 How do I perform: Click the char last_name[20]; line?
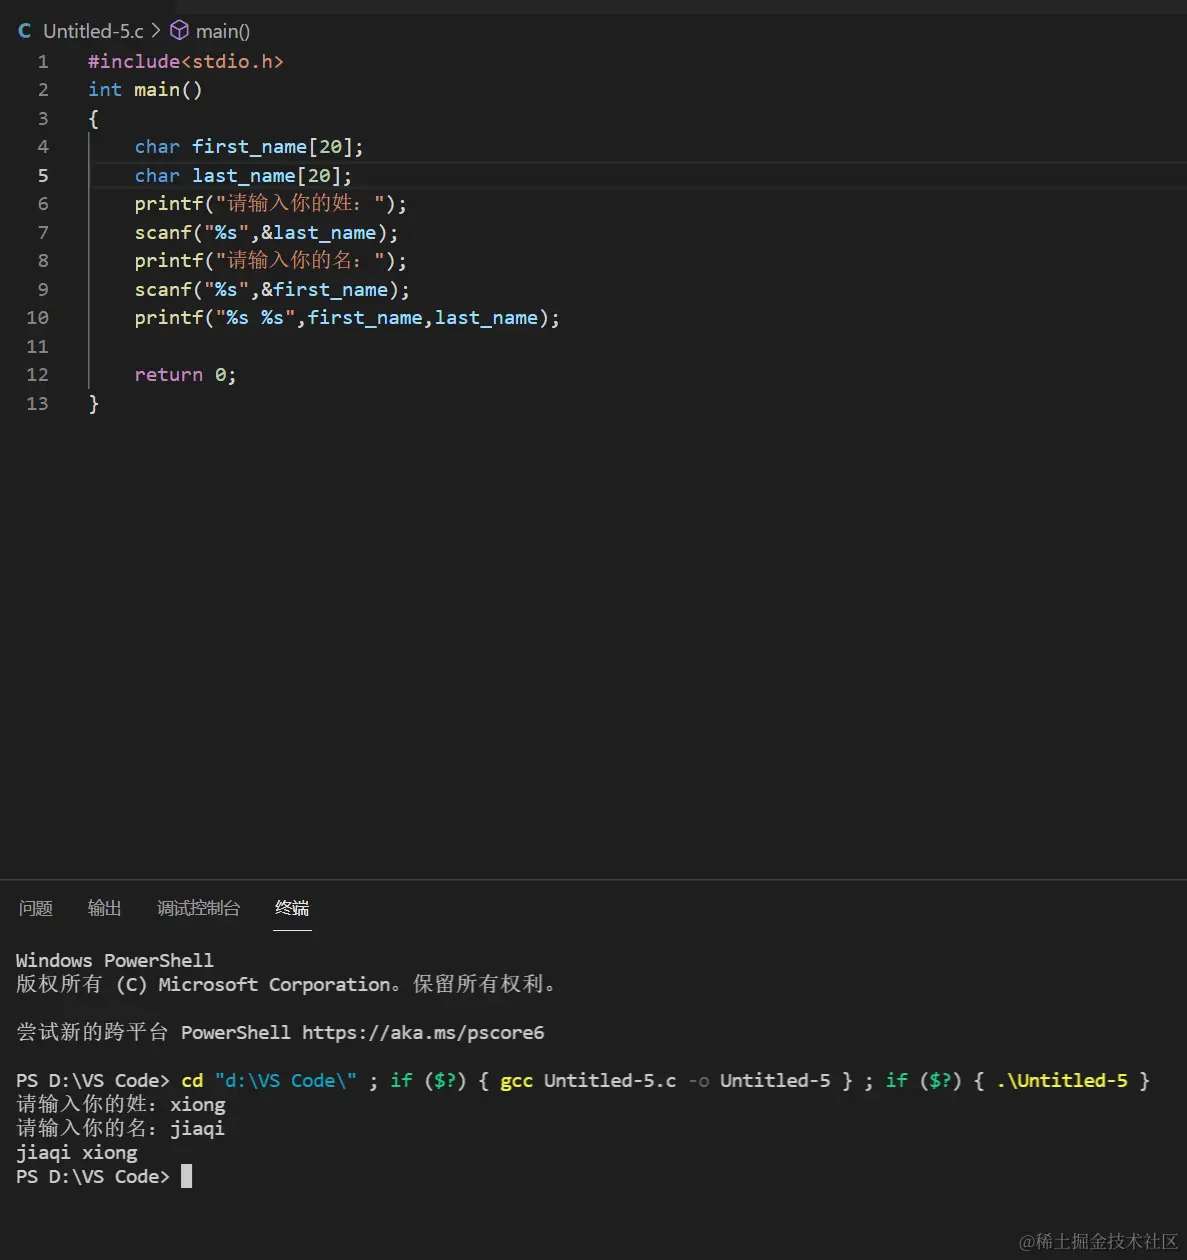[243, 176]
